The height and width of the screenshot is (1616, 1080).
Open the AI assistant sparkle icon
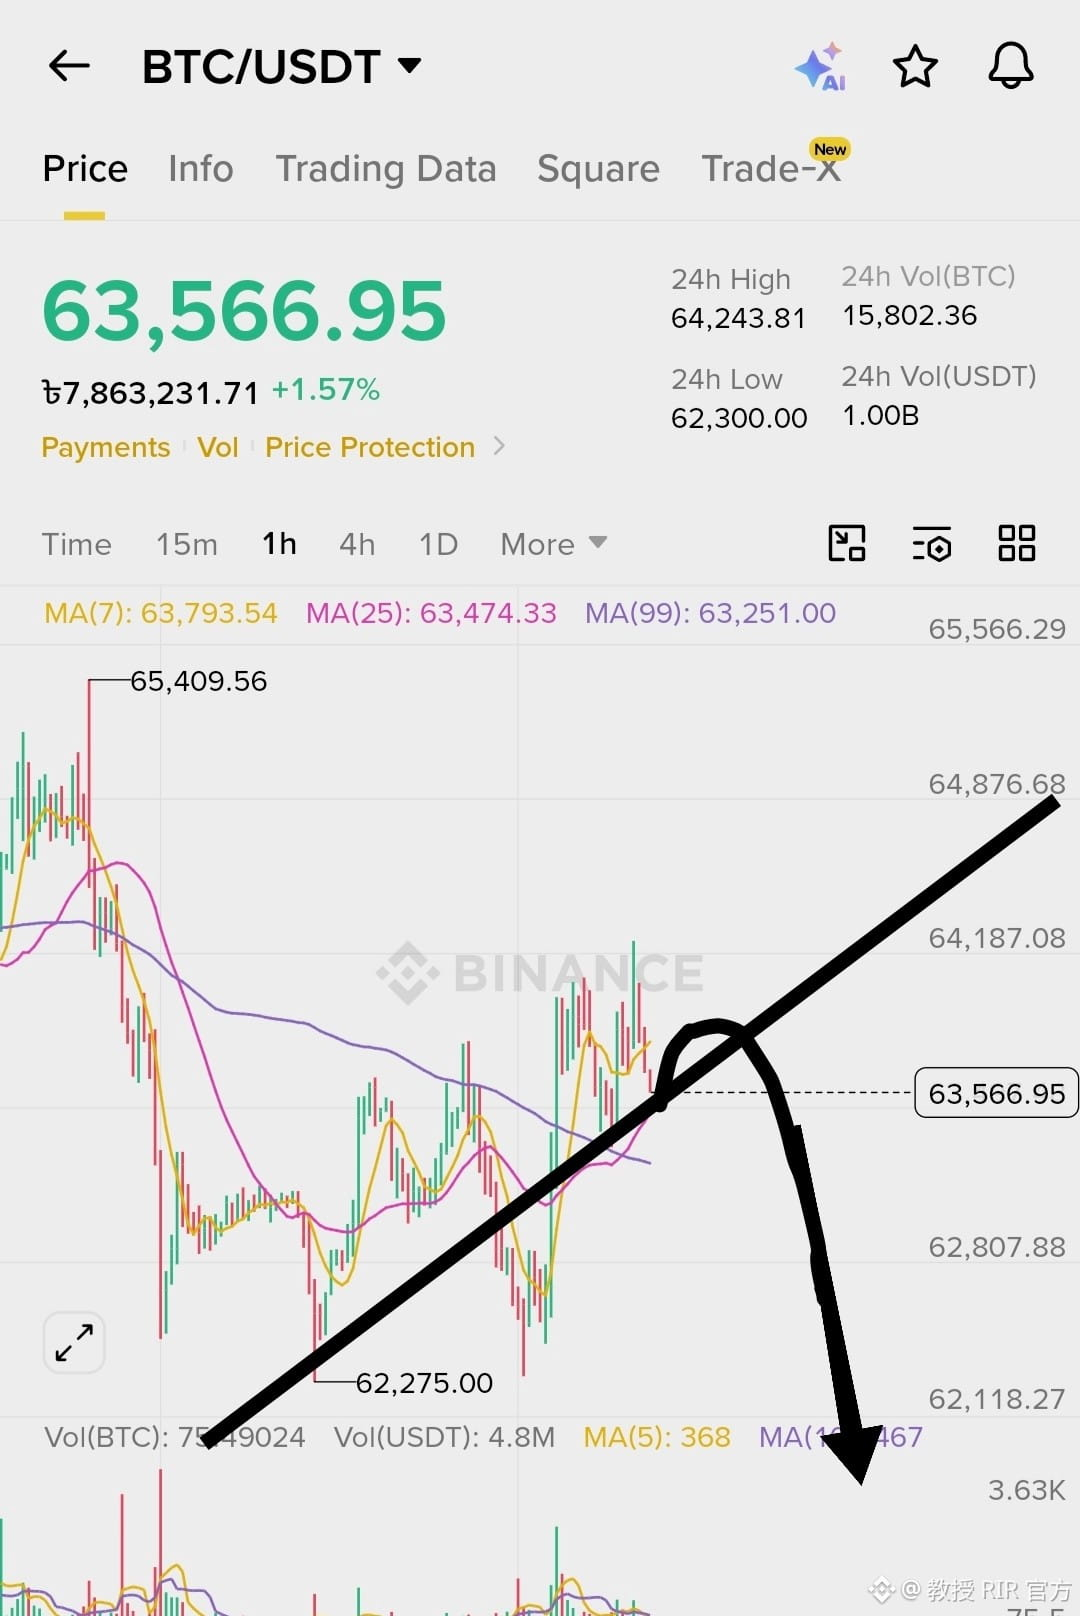tap(820, 67)
